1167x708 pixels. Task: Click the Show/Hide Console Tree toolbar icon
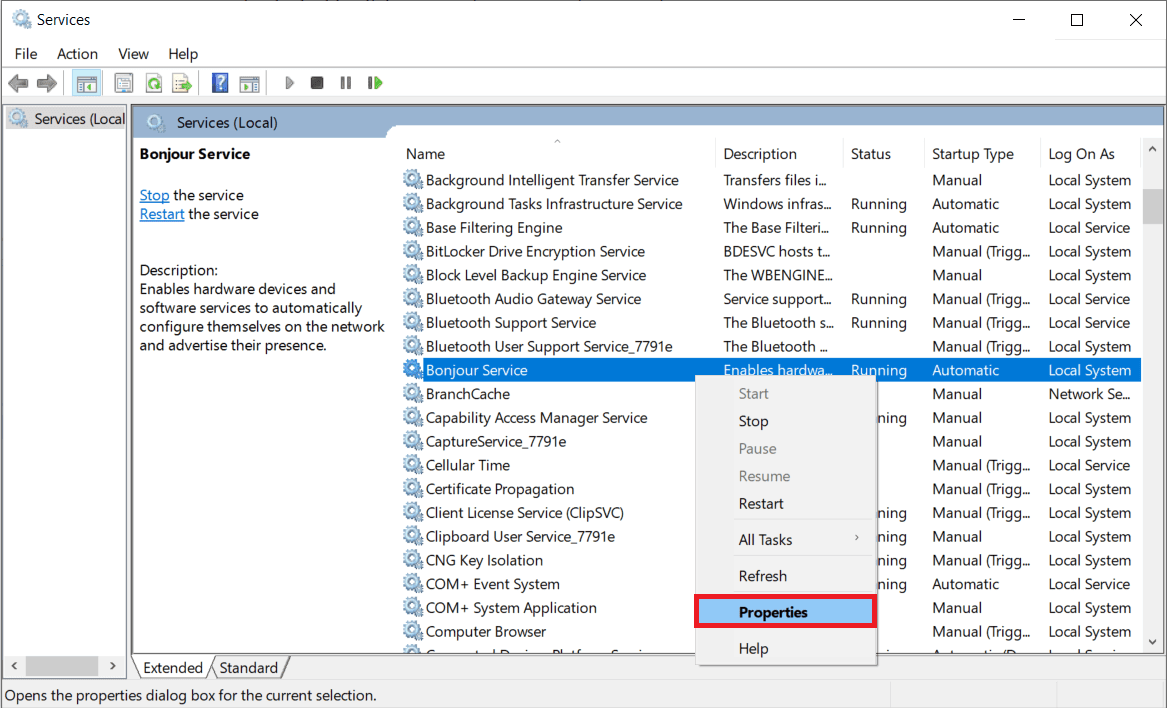click(x=87, y=83)
